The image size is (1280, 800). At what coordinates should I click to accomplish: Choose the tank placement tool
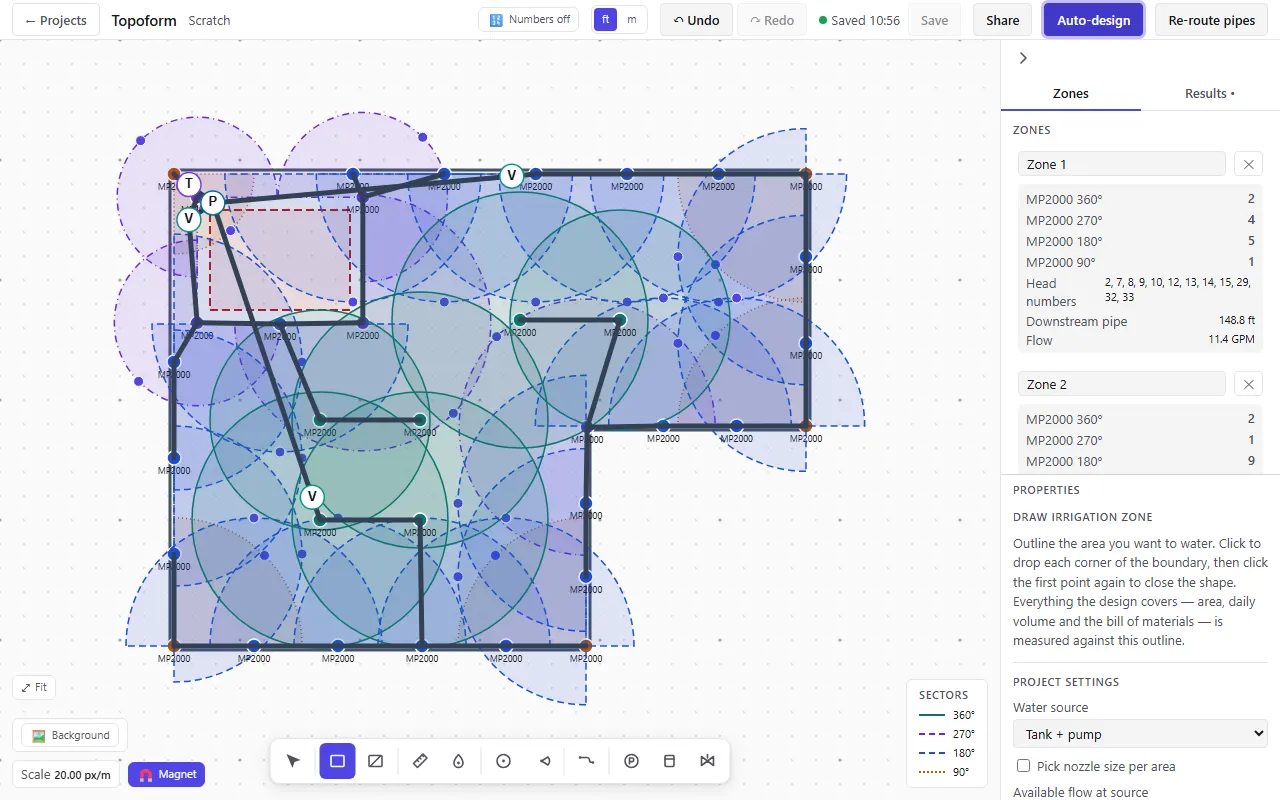(670, 761)
